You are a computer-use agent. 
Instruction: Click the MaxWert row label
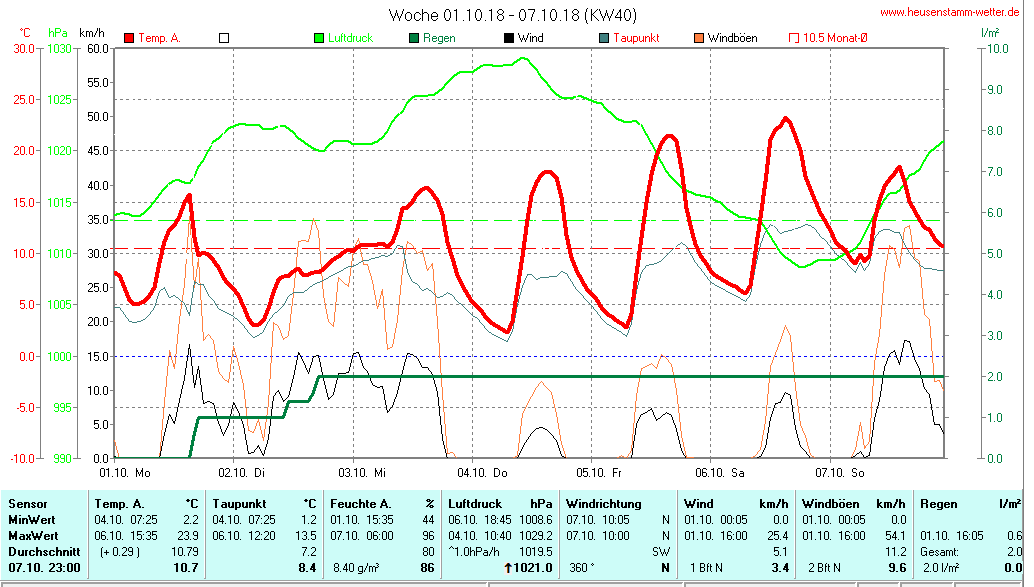32,535
